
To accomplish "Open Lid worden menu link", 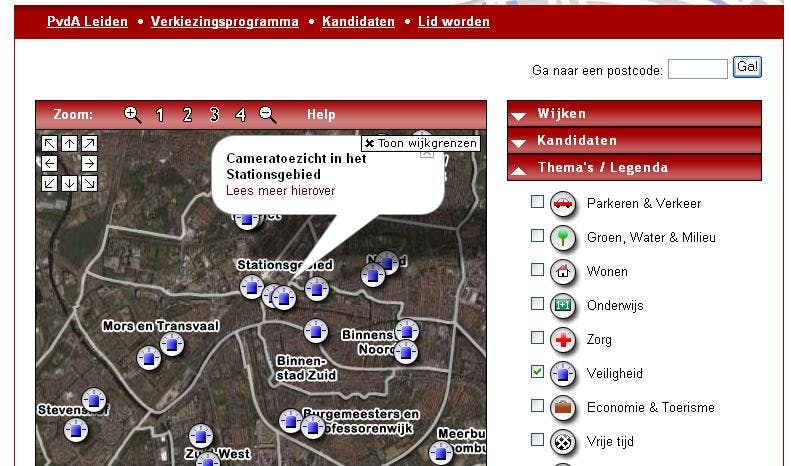I will [454, 22].
